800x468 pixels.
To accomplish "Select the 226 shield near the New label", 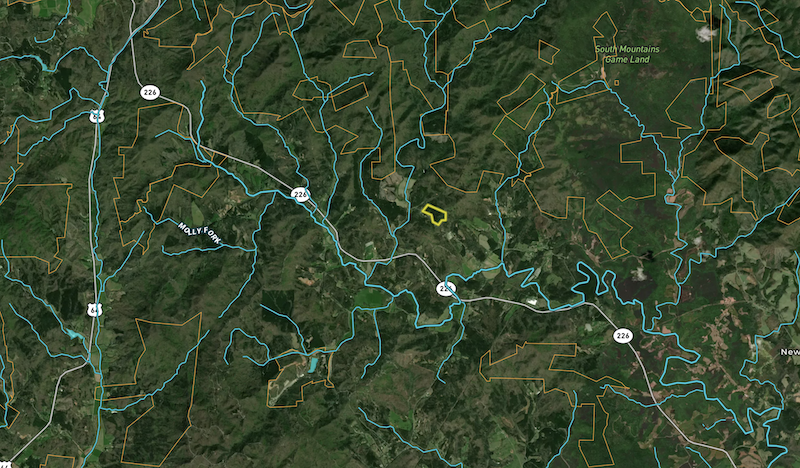I will pos(622,335).
